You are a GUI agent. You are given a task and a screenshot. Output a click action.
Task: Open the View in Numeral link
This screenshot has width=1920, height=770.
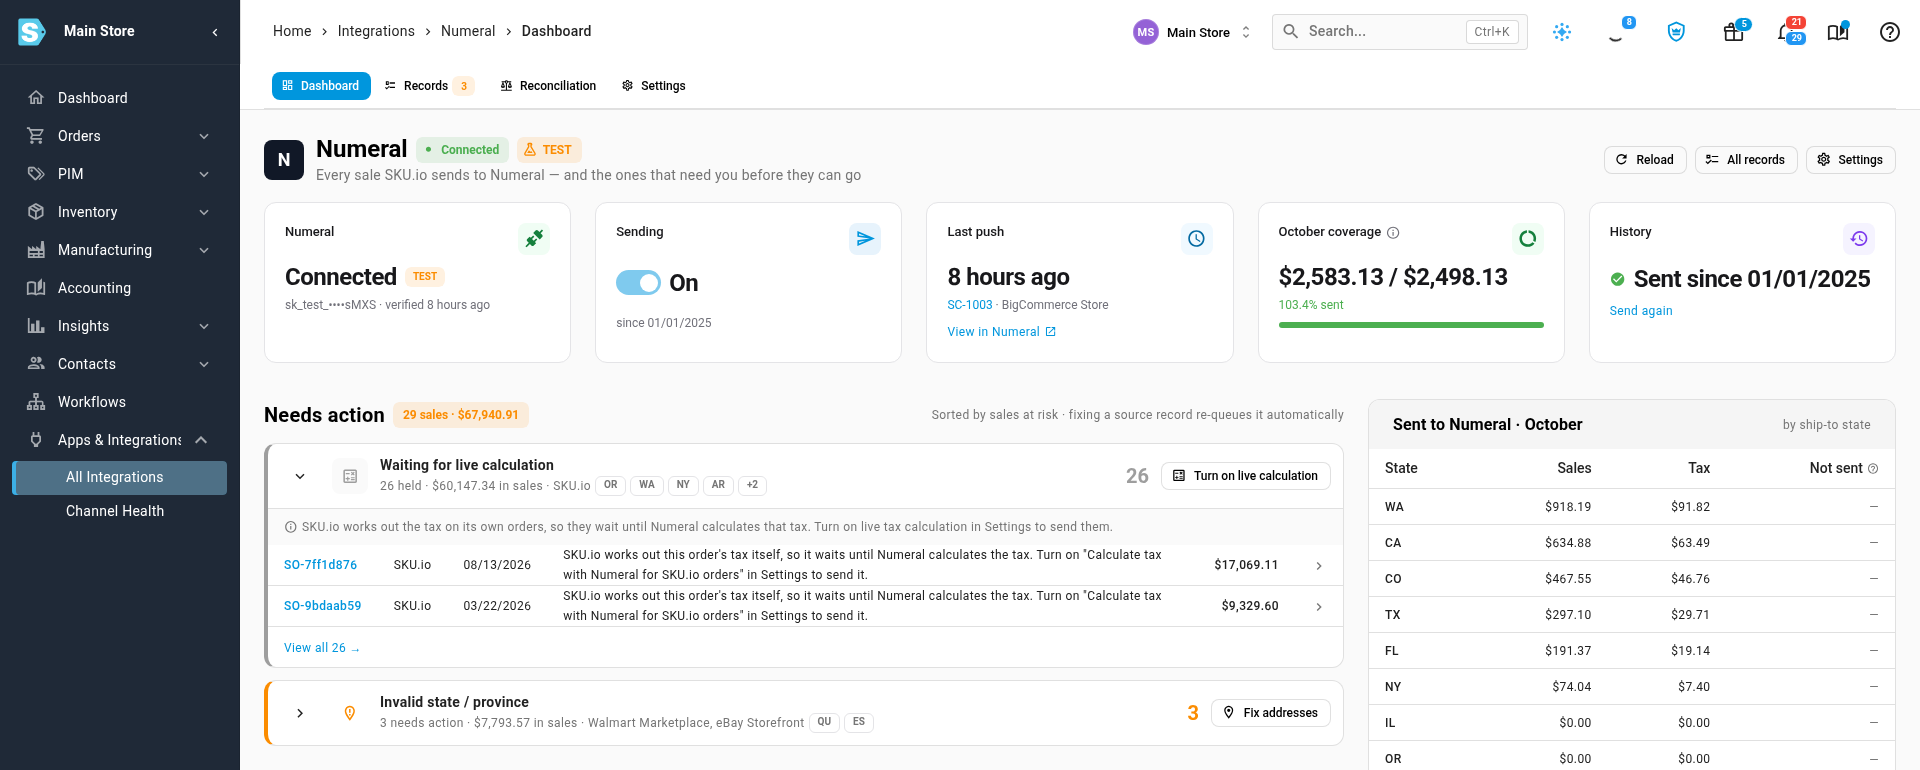[1001, 332]
